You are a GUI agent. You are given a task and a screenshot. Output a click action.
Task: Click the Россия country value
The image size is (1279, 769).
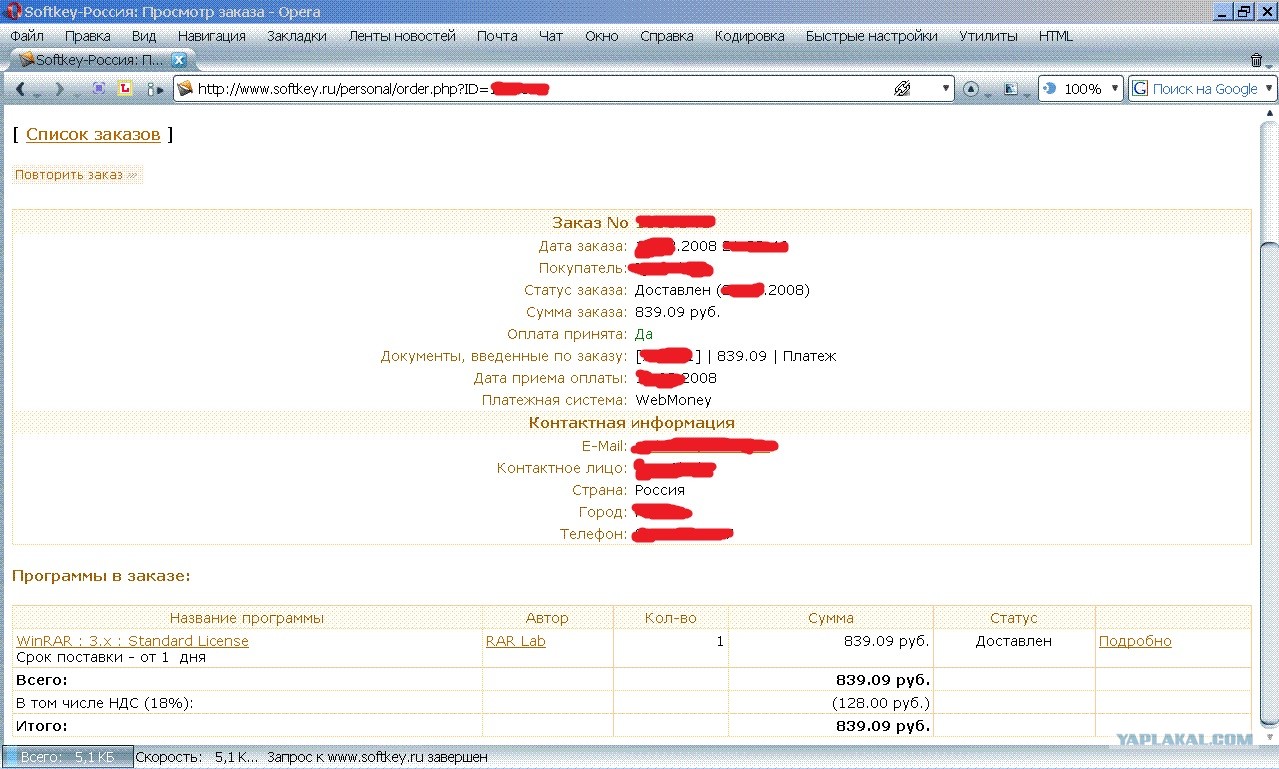point(660,490)
